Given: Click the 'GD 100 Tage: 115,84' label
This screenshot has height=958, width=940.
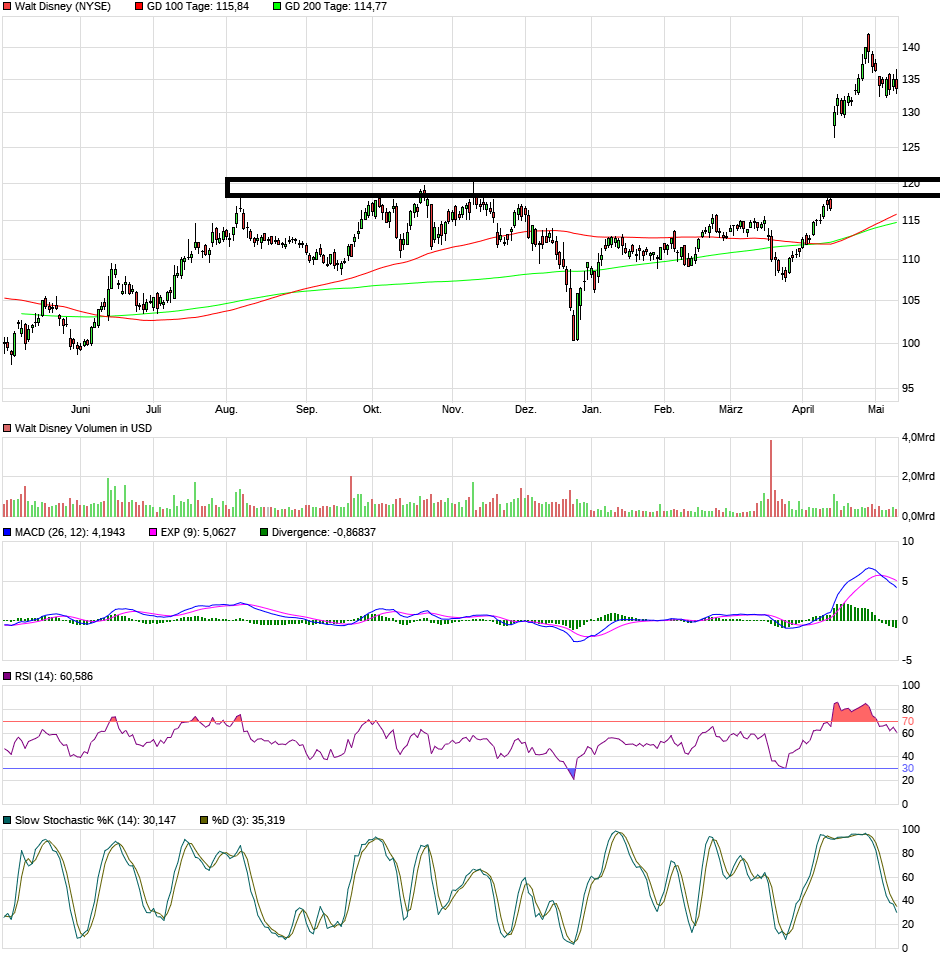Looking at the screenshot, I should point(198,7).
